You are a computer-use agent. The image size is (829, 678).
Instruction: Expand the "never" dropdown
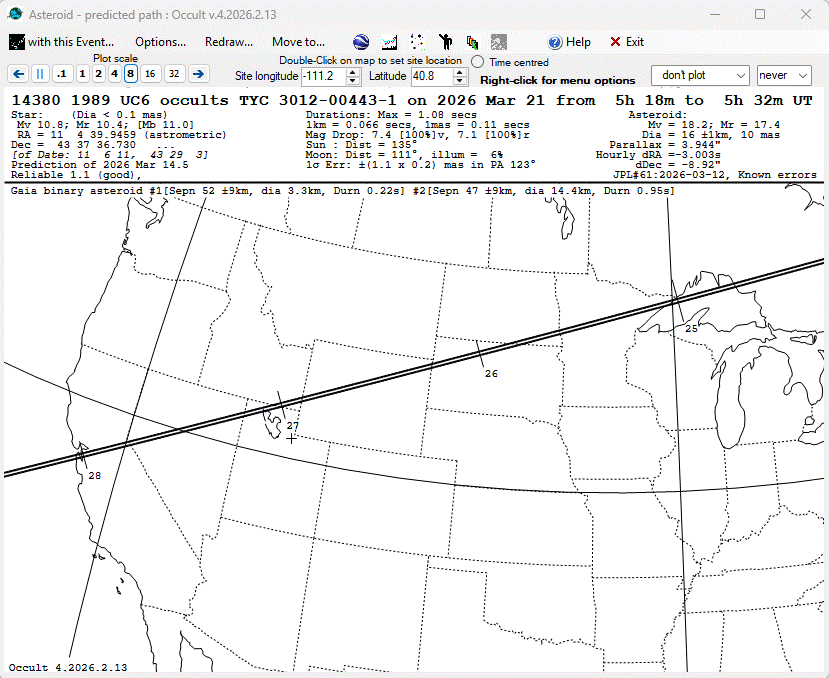[784, 76]
